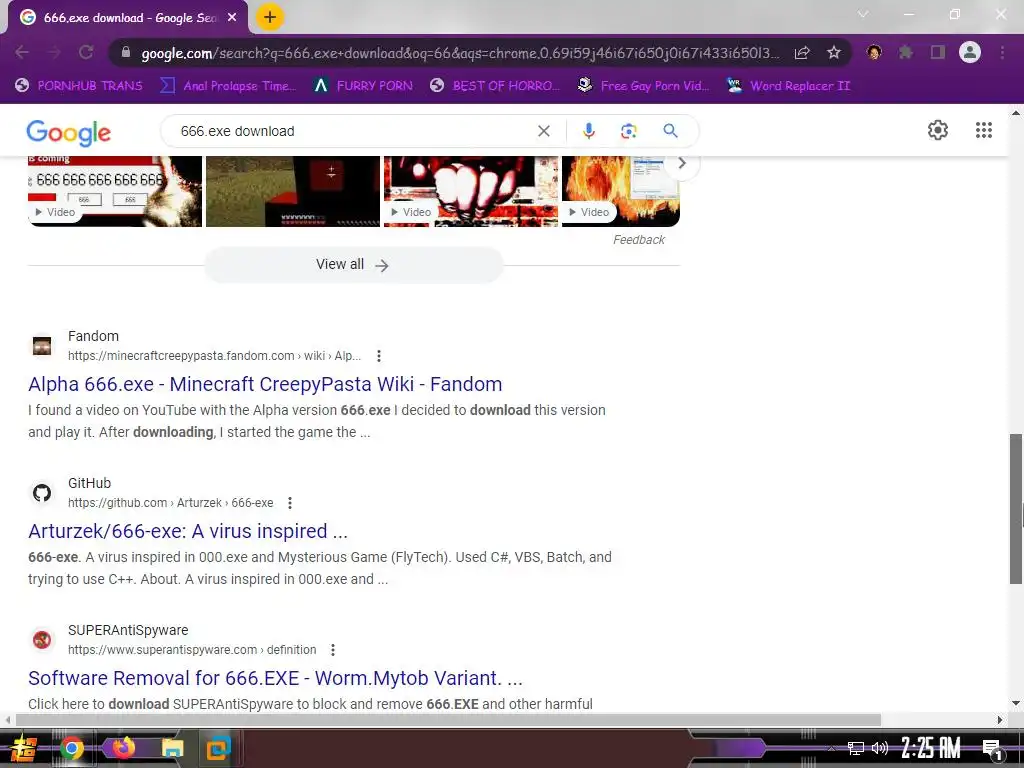Click the horizontal scrollbar thumb
This screenshot has width=1024, height=768.
[x=448, y=720]
